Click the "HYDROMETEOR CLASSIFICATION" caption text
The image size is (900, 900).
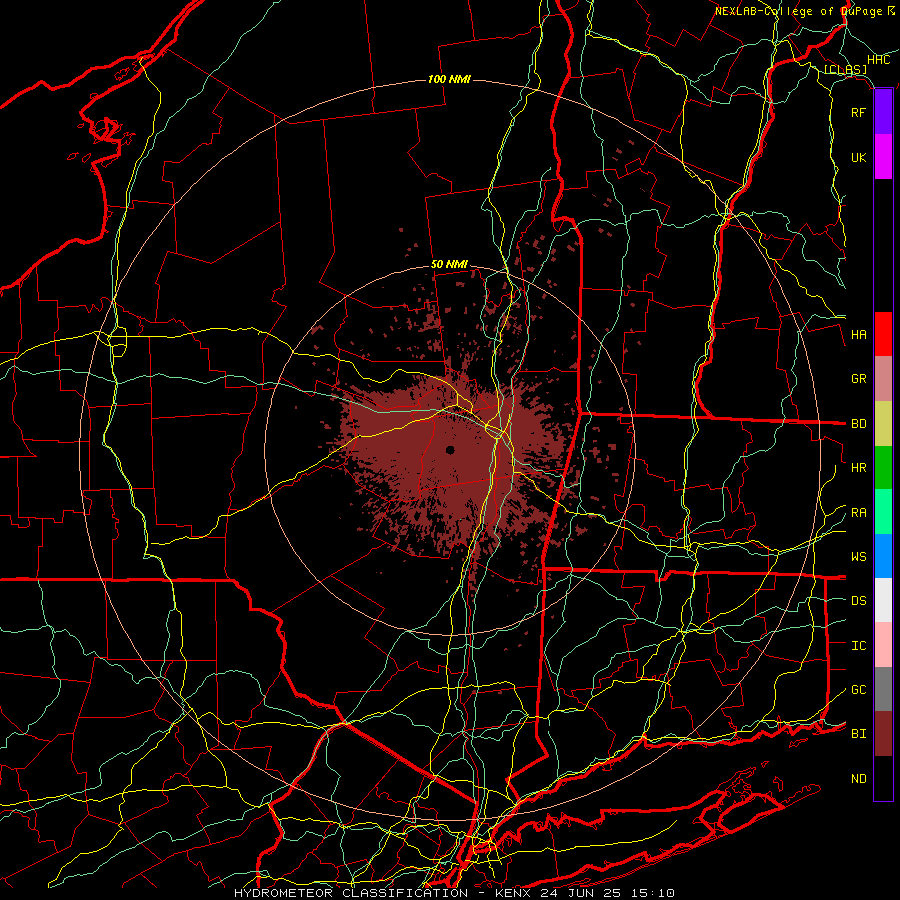click(351, 893)
